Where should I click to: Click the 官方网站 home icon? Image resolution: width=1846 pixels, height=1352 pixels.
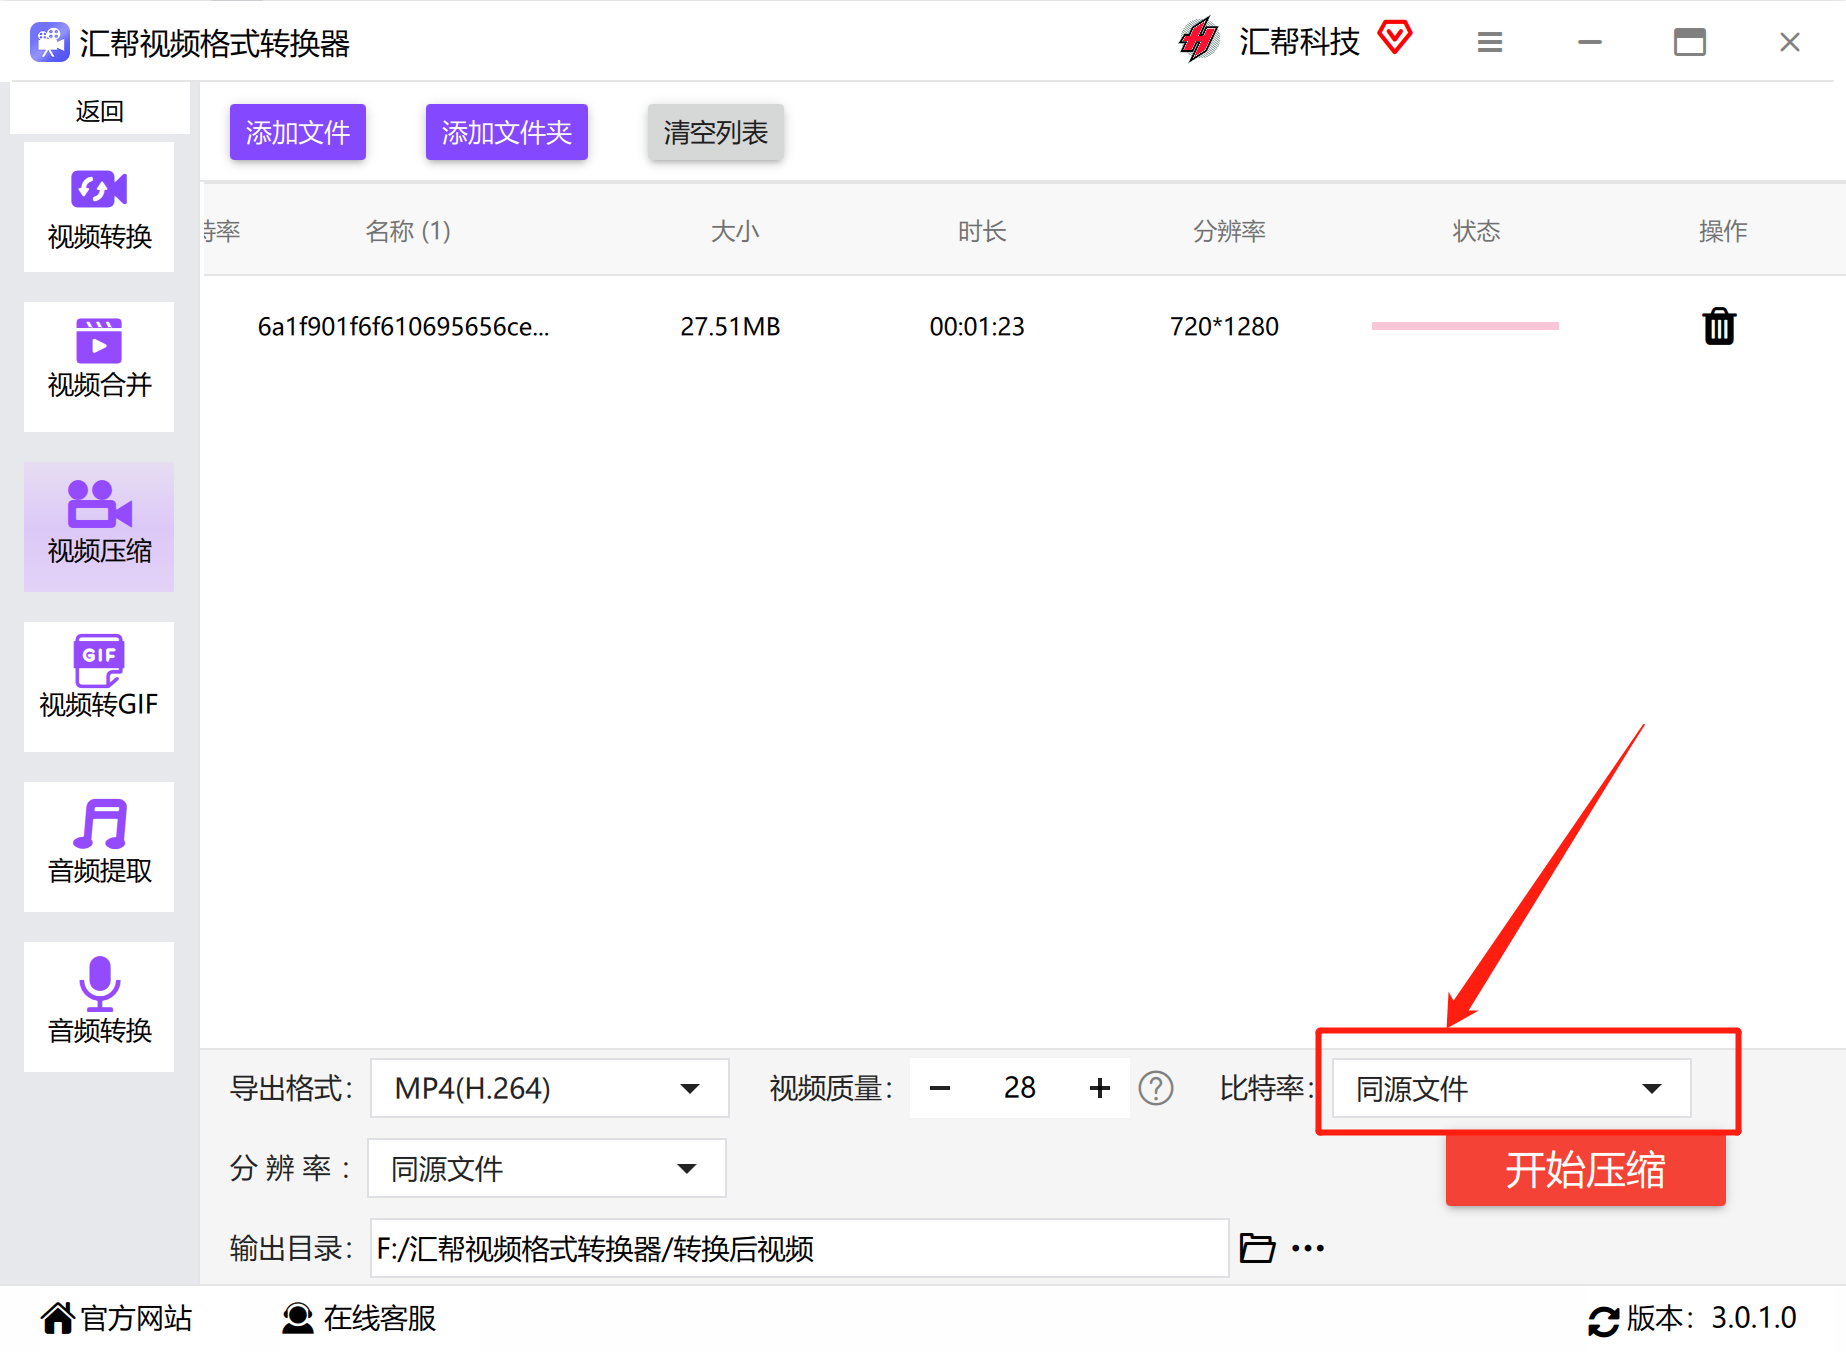(57, 1318)
